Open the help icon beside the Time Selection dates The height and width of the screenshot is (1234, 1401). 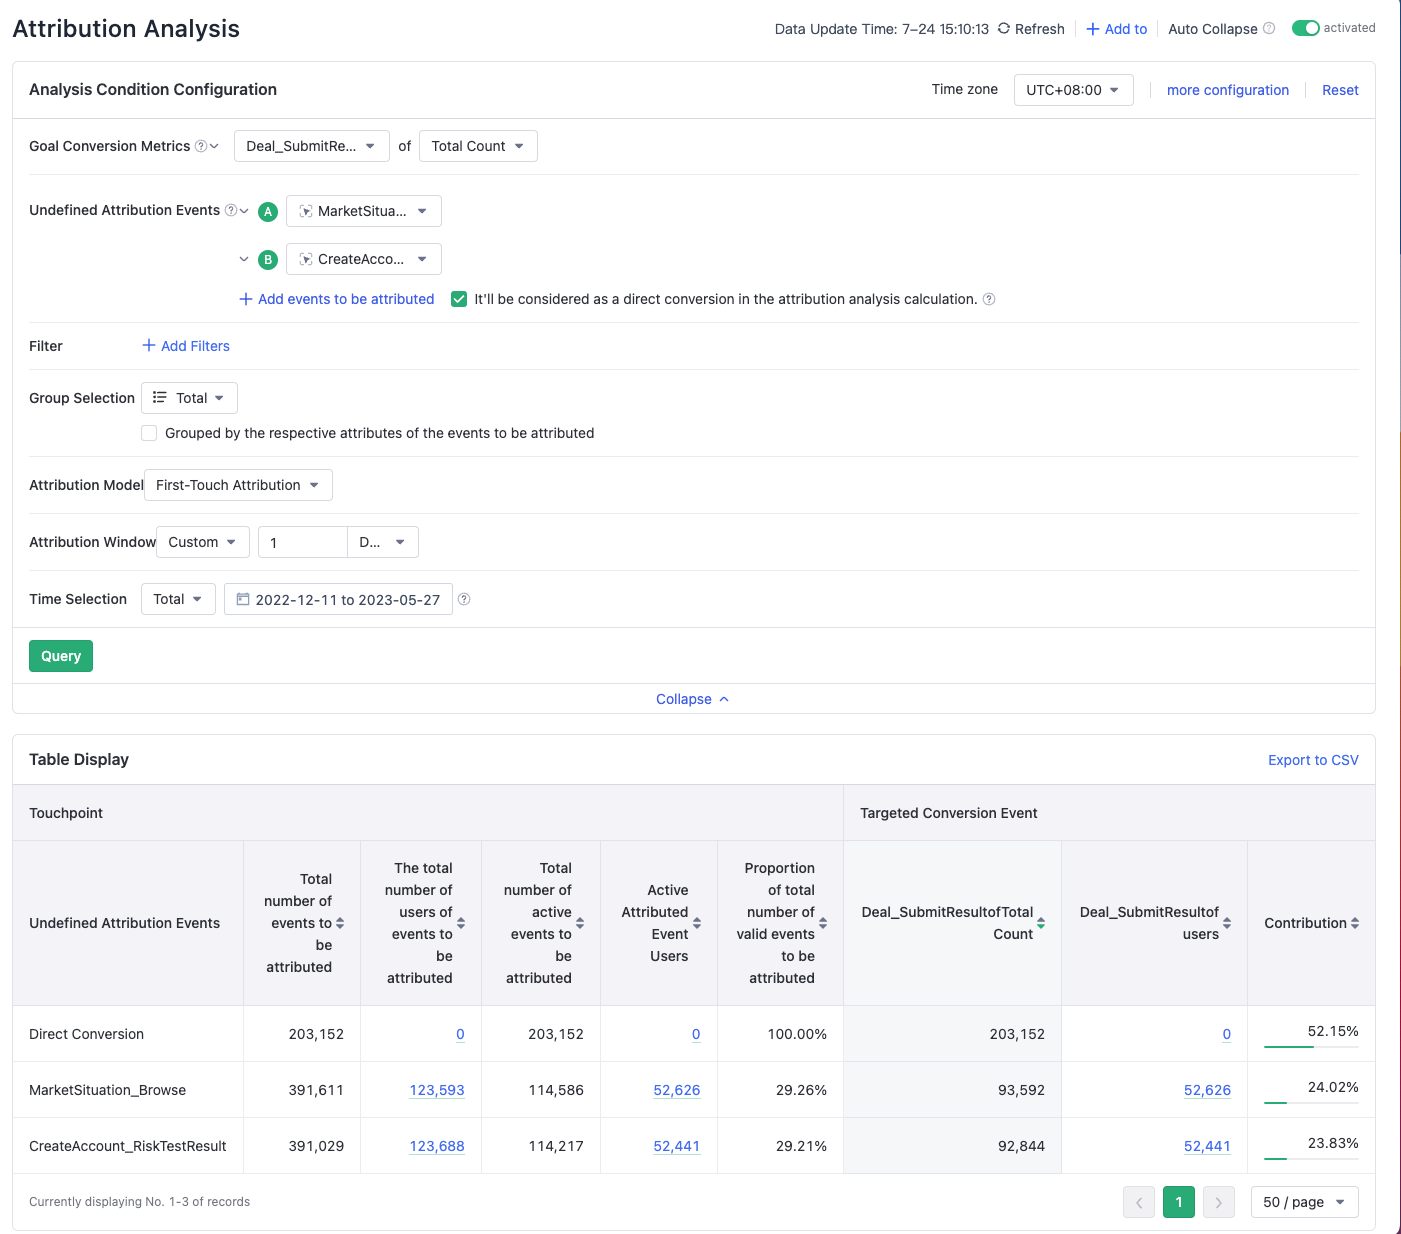(x=464, y=598)
